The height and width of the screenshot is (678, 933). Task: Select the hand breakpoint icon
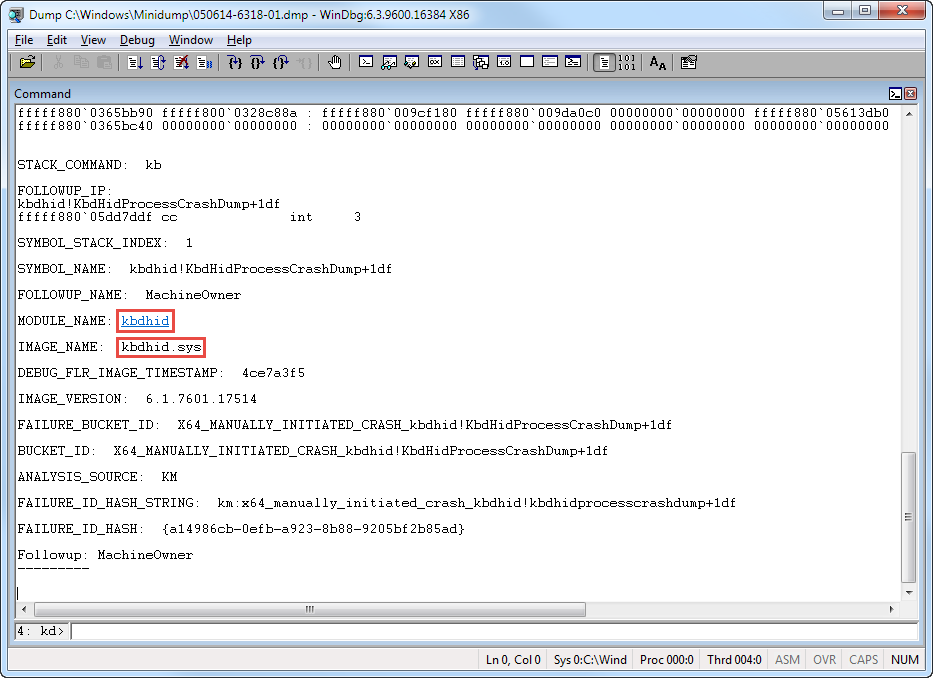[x=334, y=62]
